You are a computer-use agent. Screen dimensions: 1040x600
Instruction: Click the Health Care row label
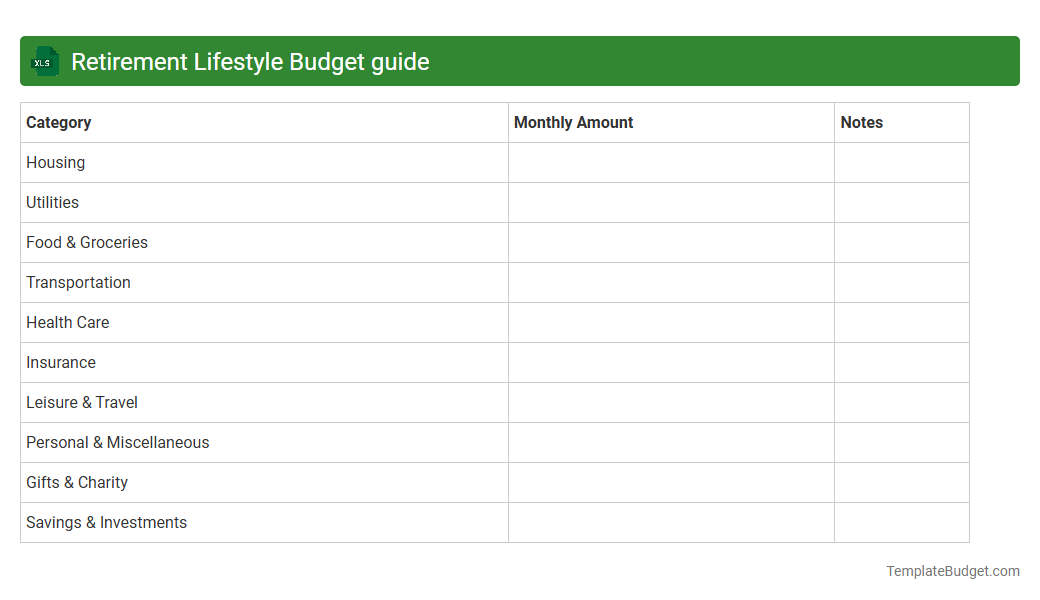pyautogui.click(x=67, y=322)
